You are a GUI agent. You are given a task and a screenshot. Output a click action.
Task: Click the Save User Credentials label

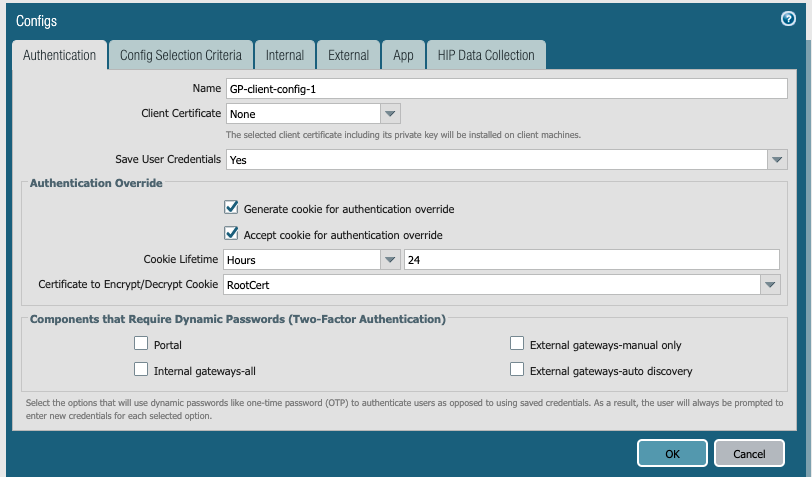(x=168, y=159)
